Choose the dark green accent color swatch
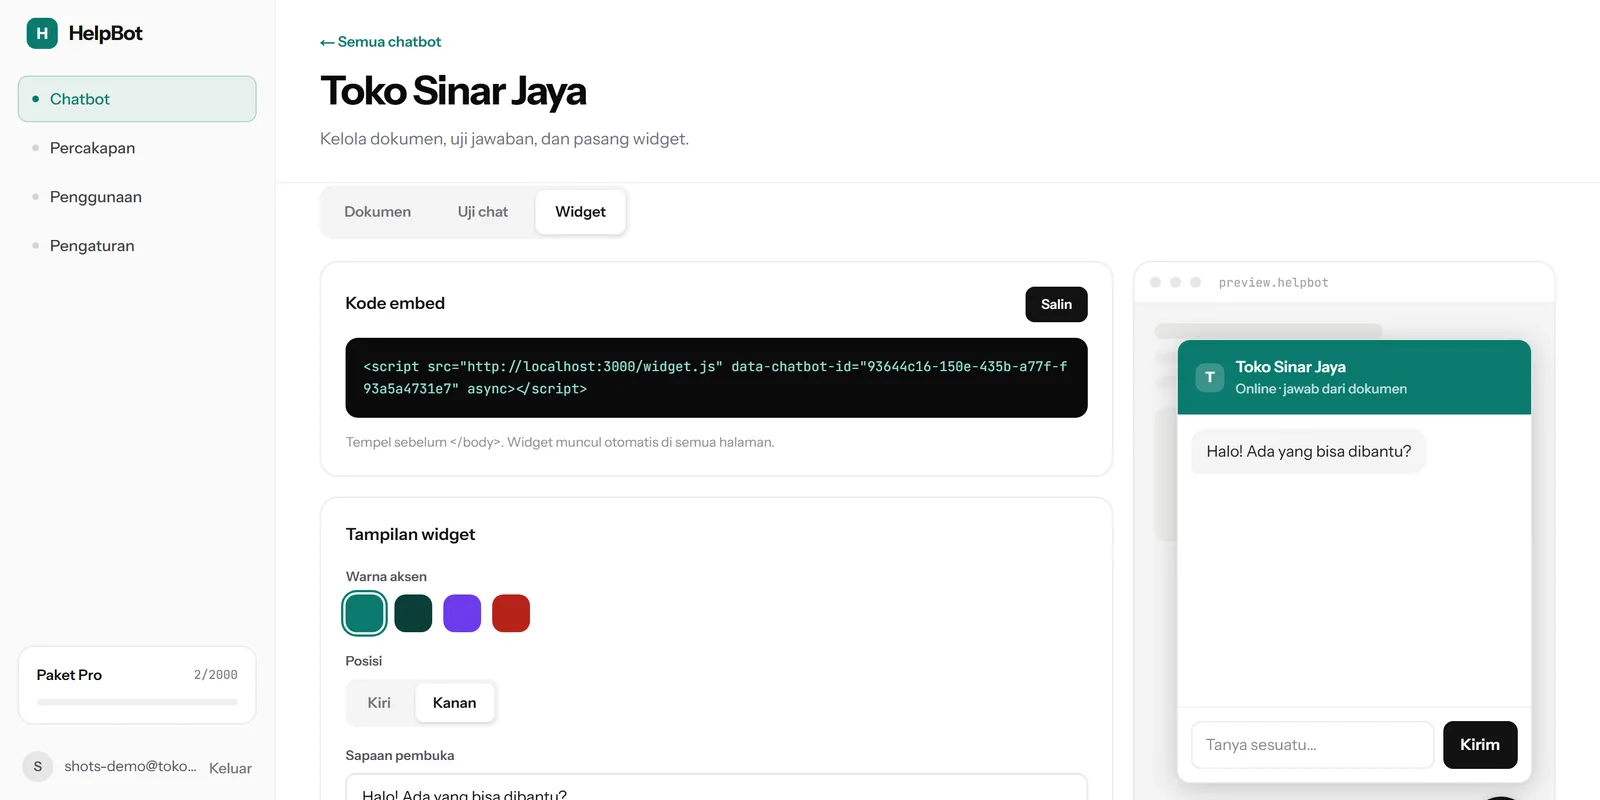Image resolution: width=1600 pixels, height=800 pixels. click(x=413, y=613)
